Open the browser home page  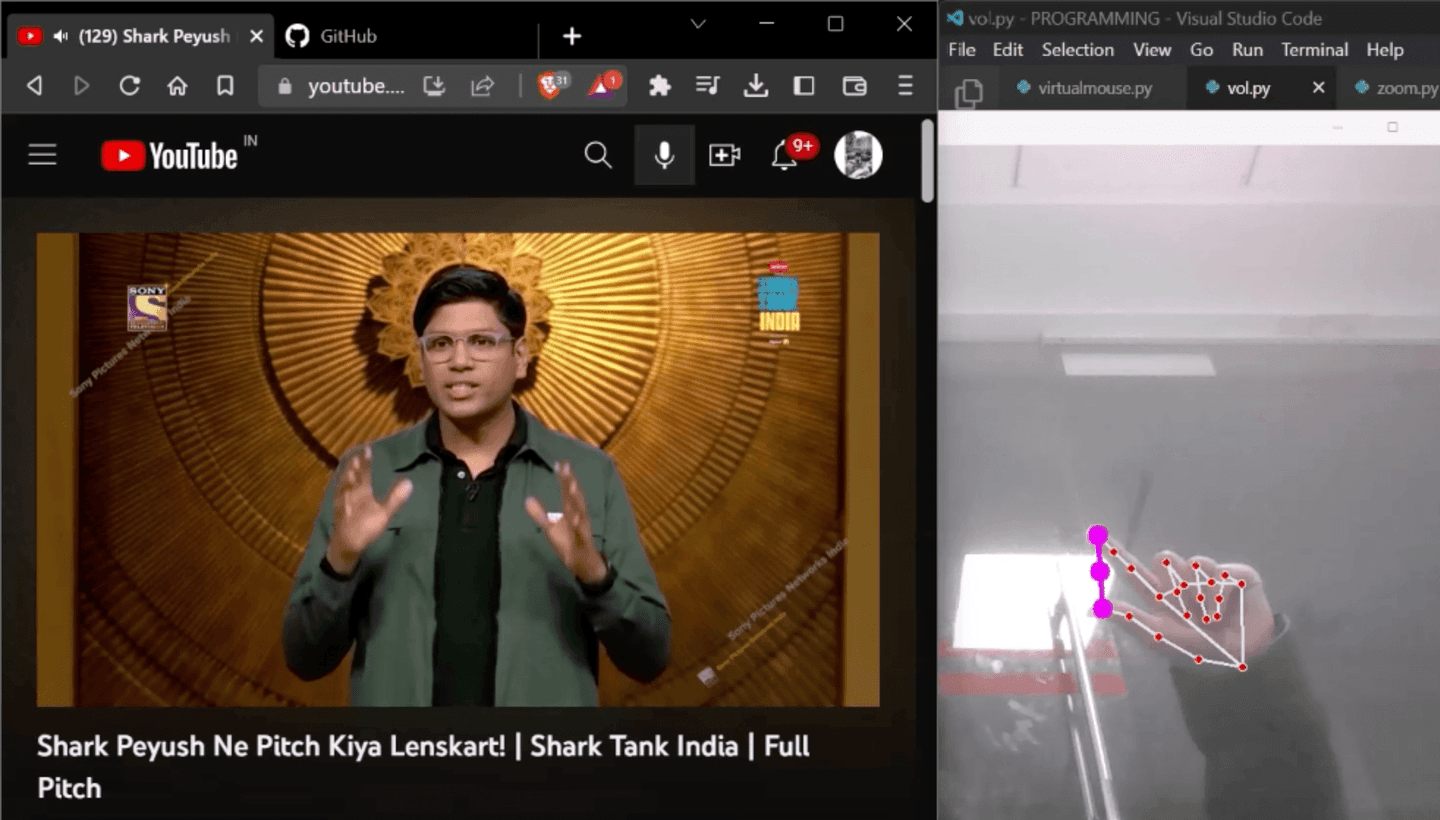click(177, 86)
